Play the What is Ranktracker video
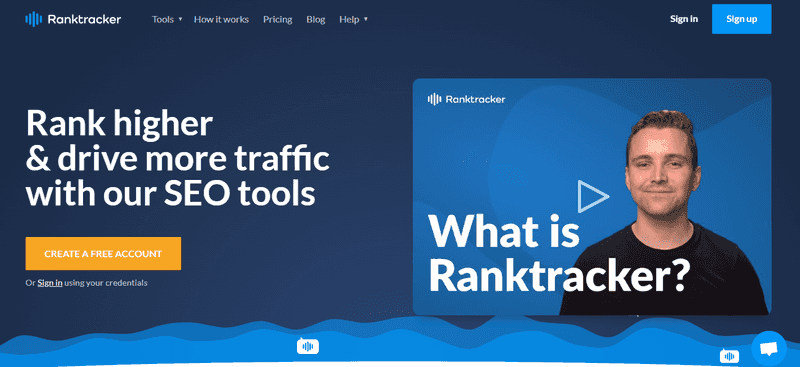This screenshot has width=800, height=367. pos(593,197)
